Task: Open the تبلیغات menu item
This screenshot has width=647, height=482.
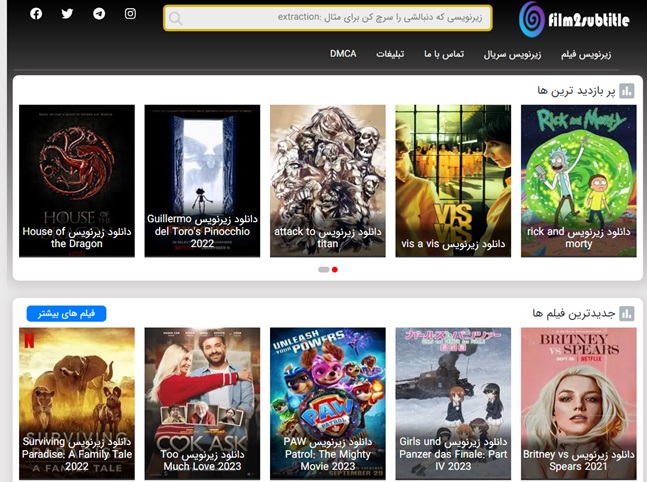Action: point(390,54)
